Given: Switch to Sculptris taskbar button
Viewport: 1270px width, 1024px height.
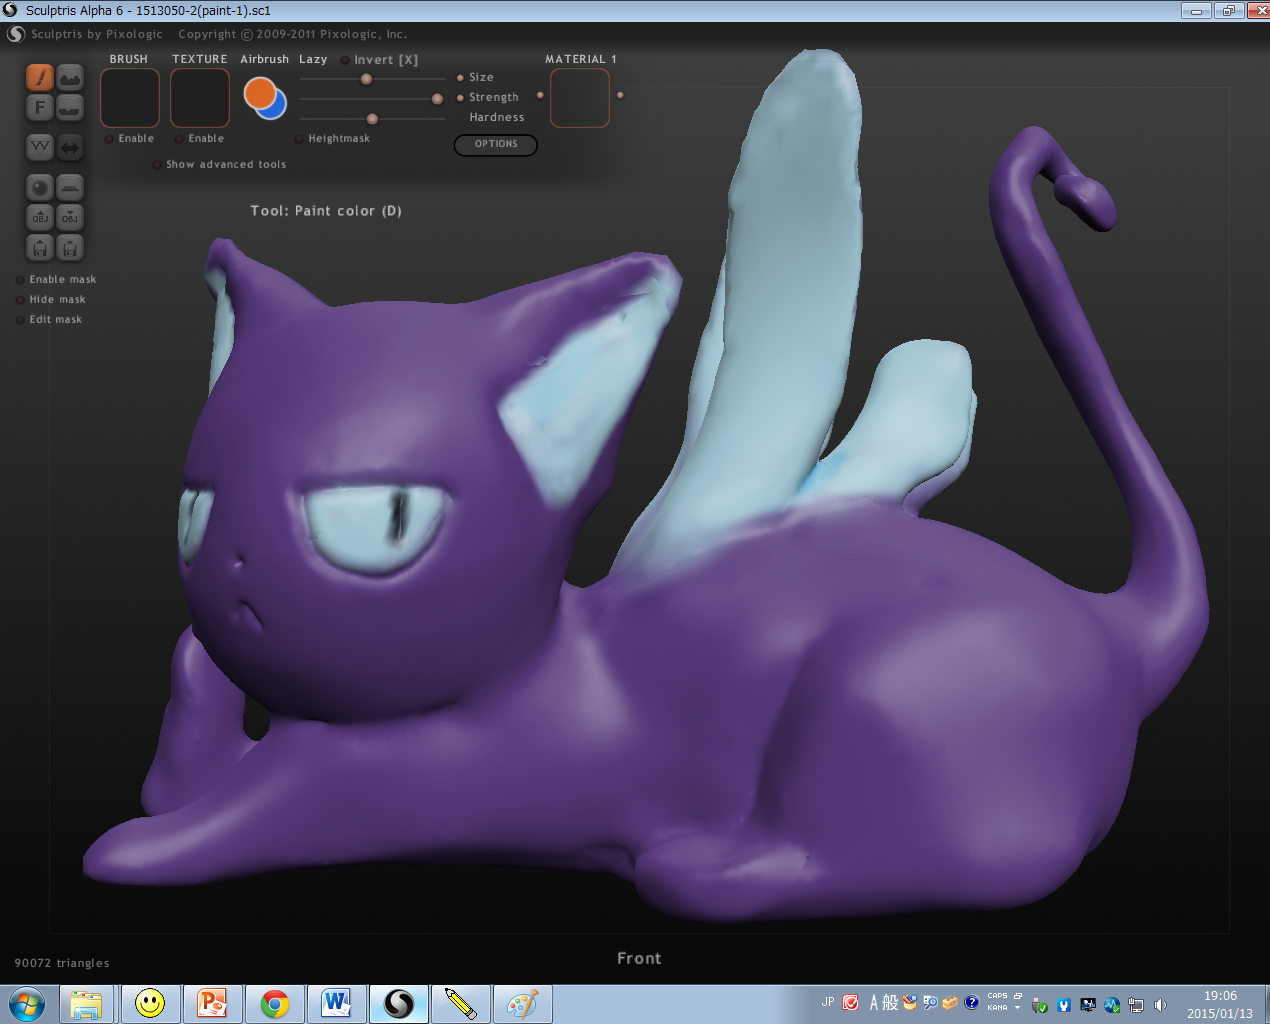Looking at the screenshot, I should tap(399, 1004).
